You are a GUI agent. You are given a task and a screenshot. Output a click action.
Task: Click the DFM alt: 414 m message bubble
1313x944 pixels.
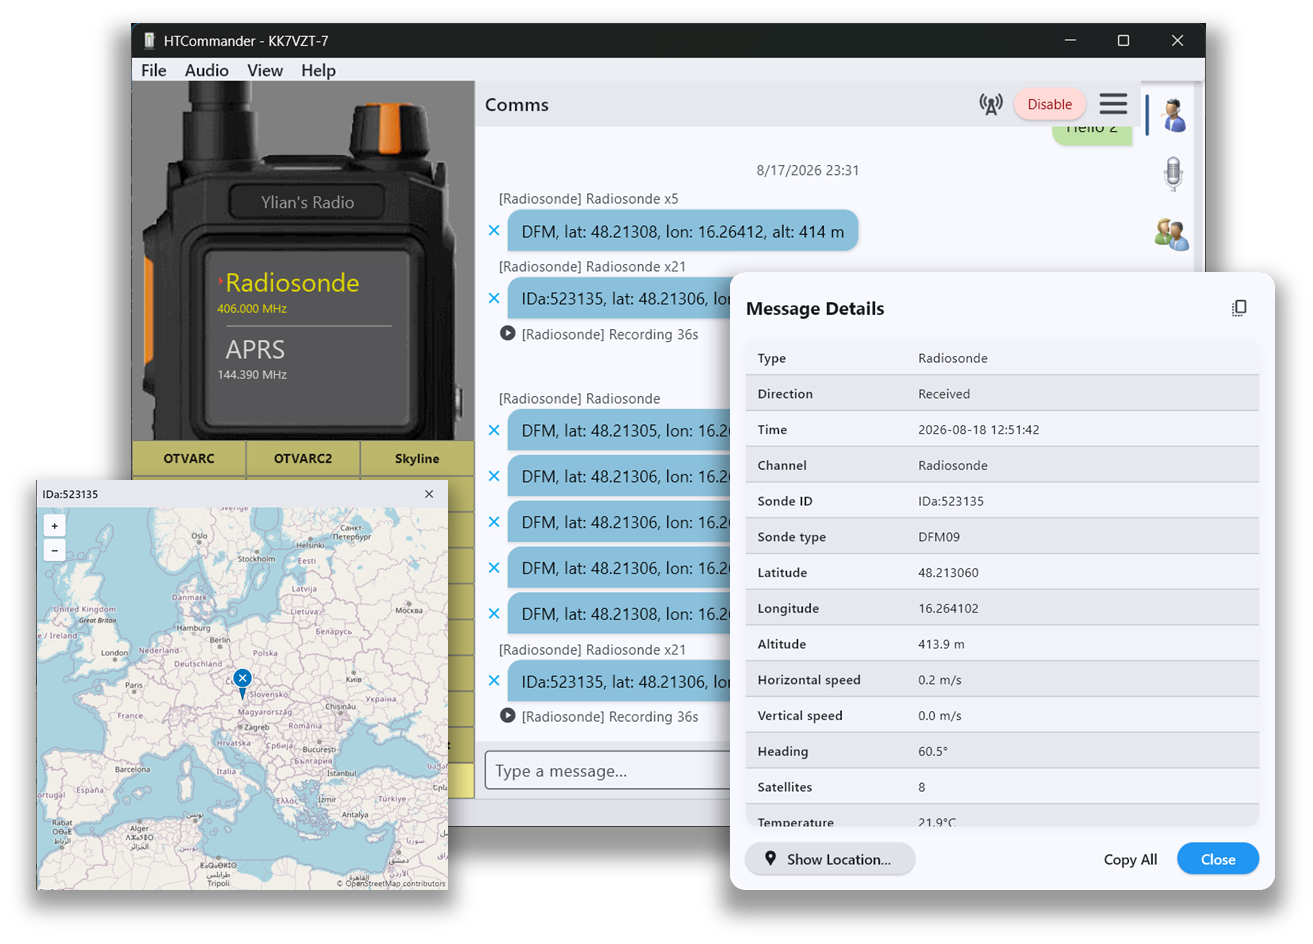683,231
